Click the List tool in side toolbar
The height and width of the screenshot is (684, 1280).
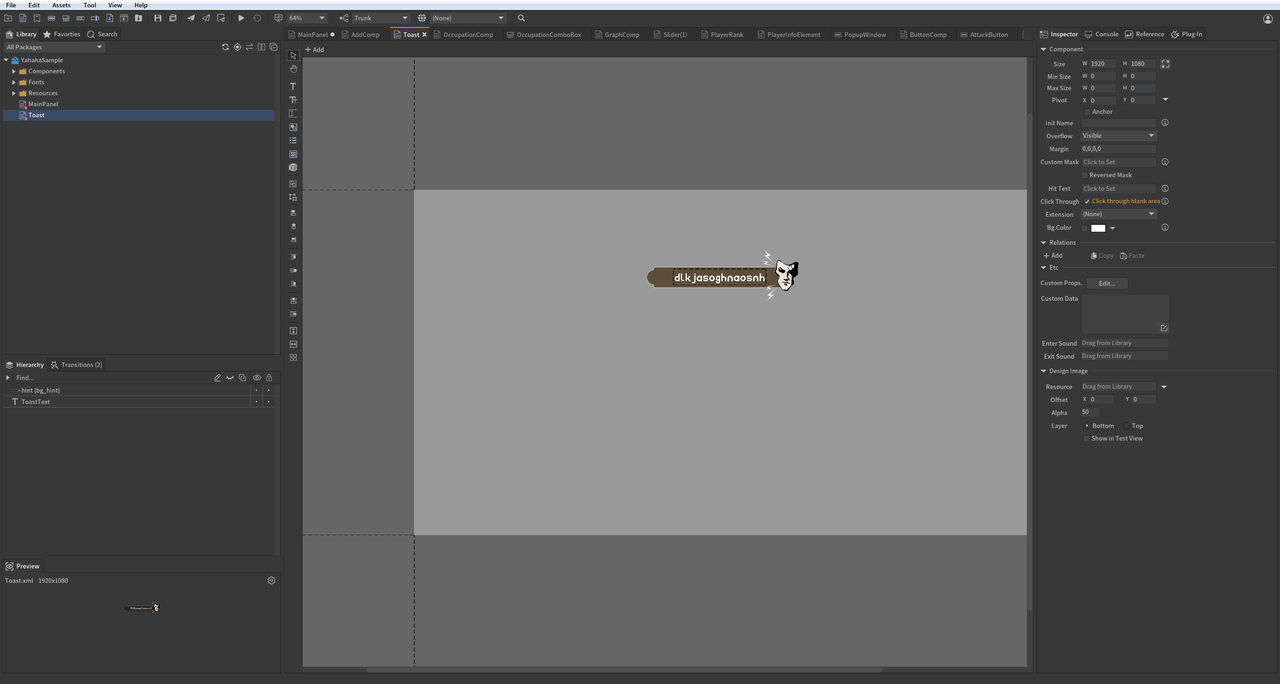[293, 141]
